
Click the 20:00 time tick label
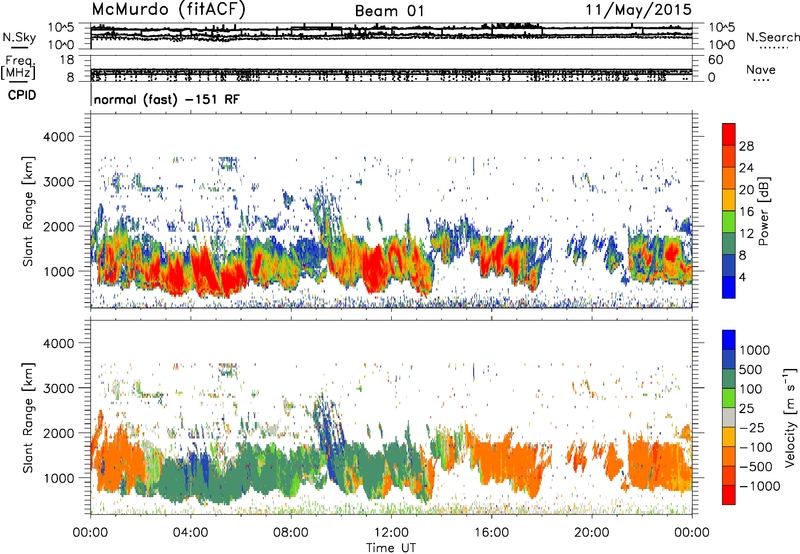click(591, 533)
